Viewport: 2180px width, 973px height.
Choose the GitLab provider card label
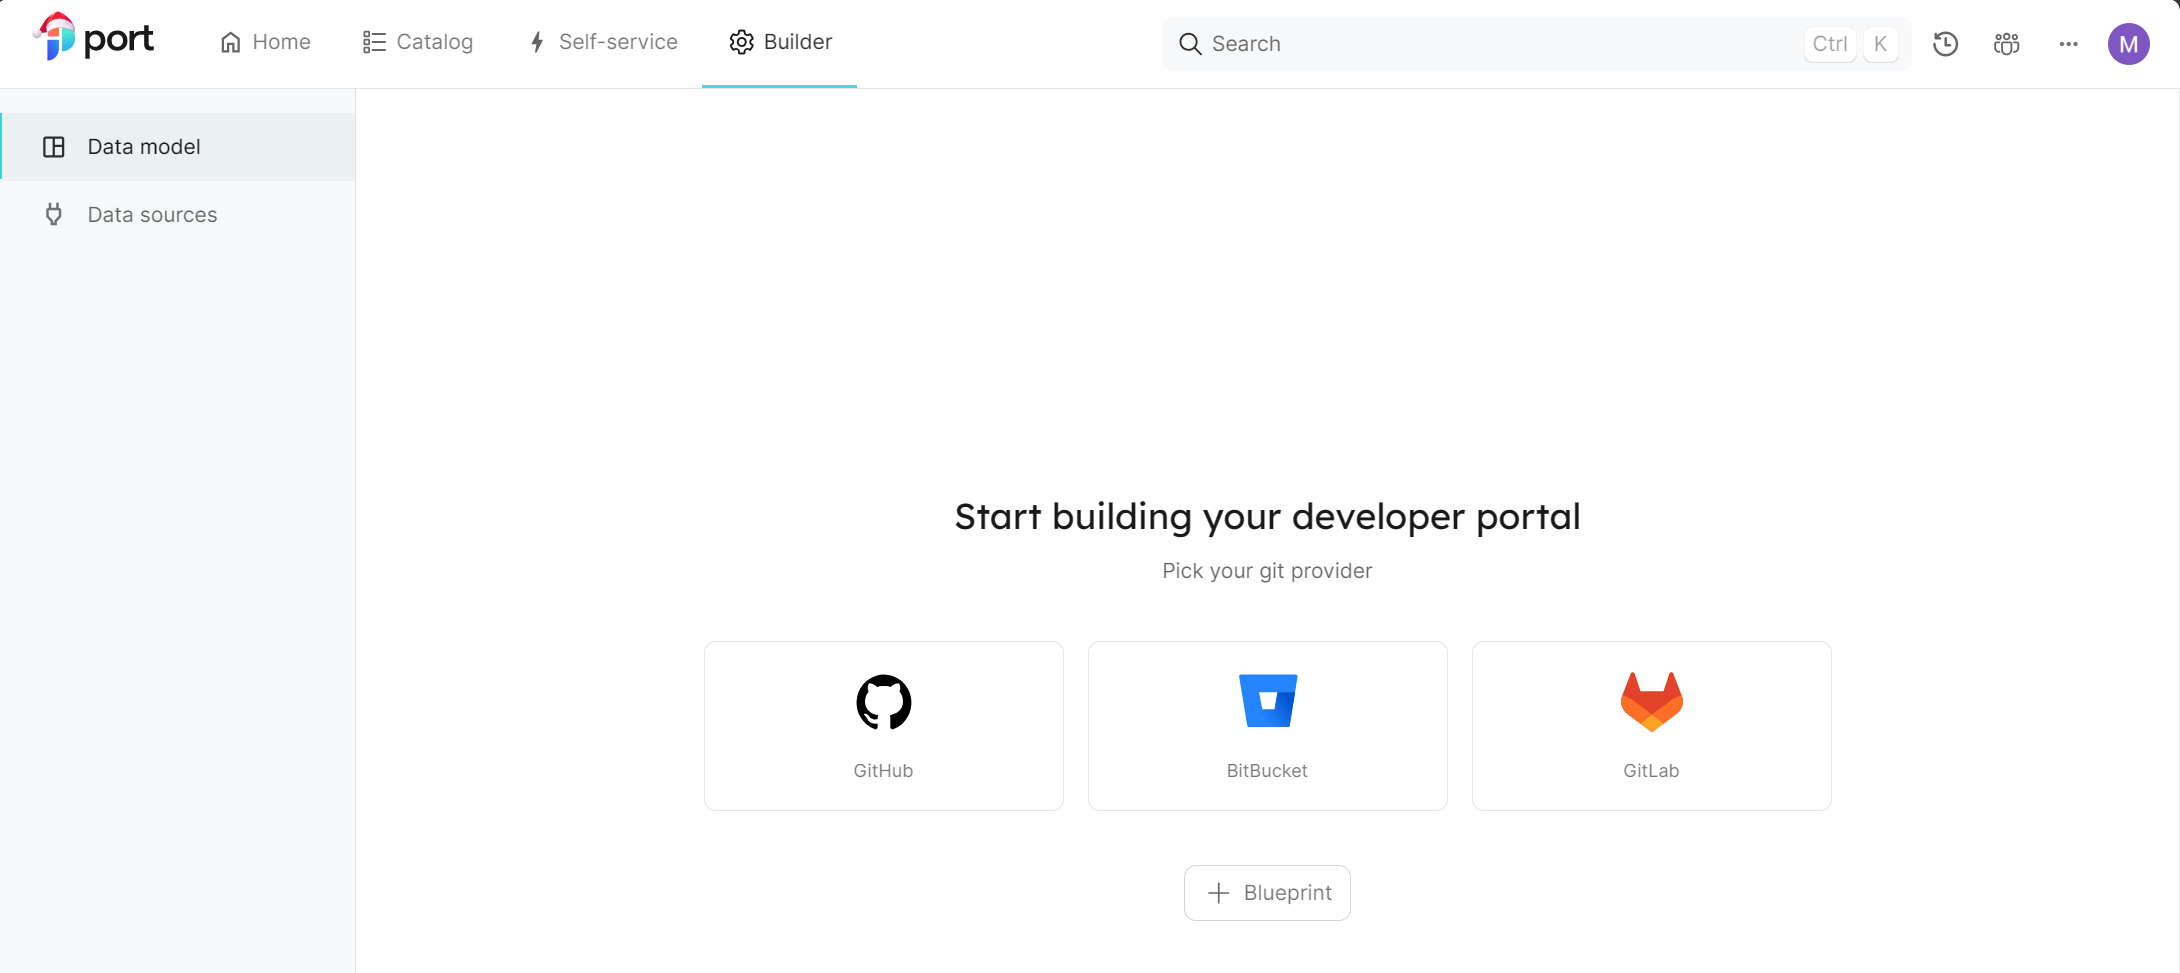point(1651,771)
